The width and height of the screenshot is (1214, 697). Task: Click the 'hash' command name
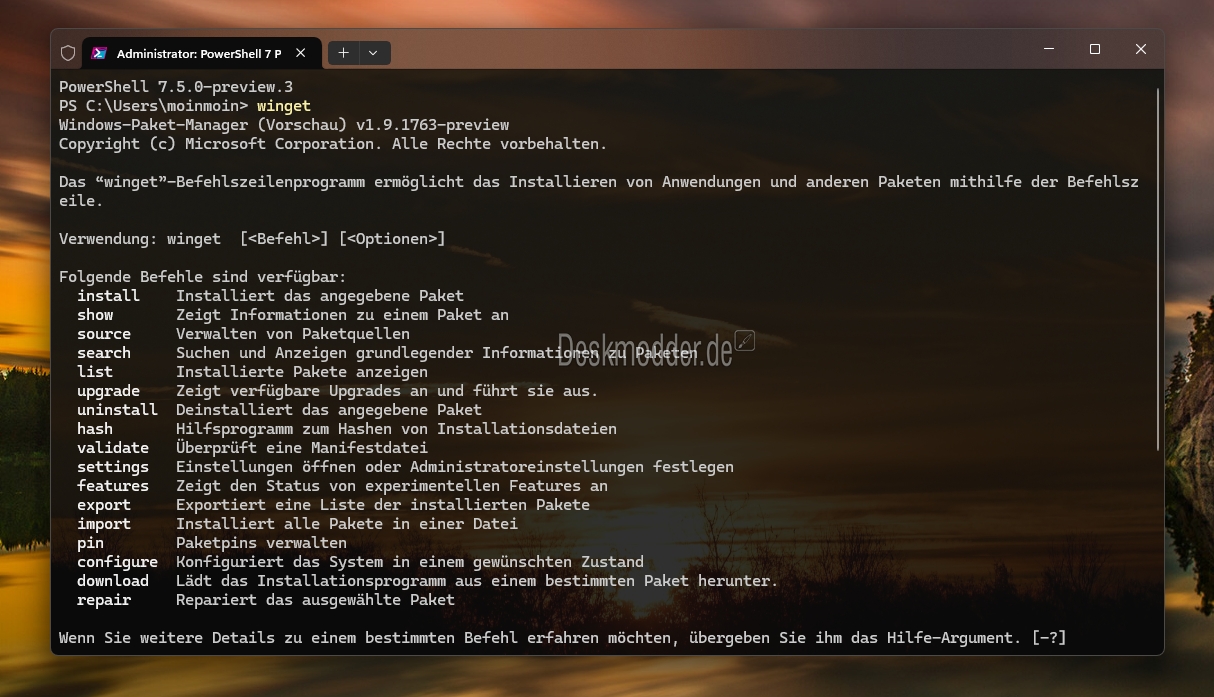(95, 429)
